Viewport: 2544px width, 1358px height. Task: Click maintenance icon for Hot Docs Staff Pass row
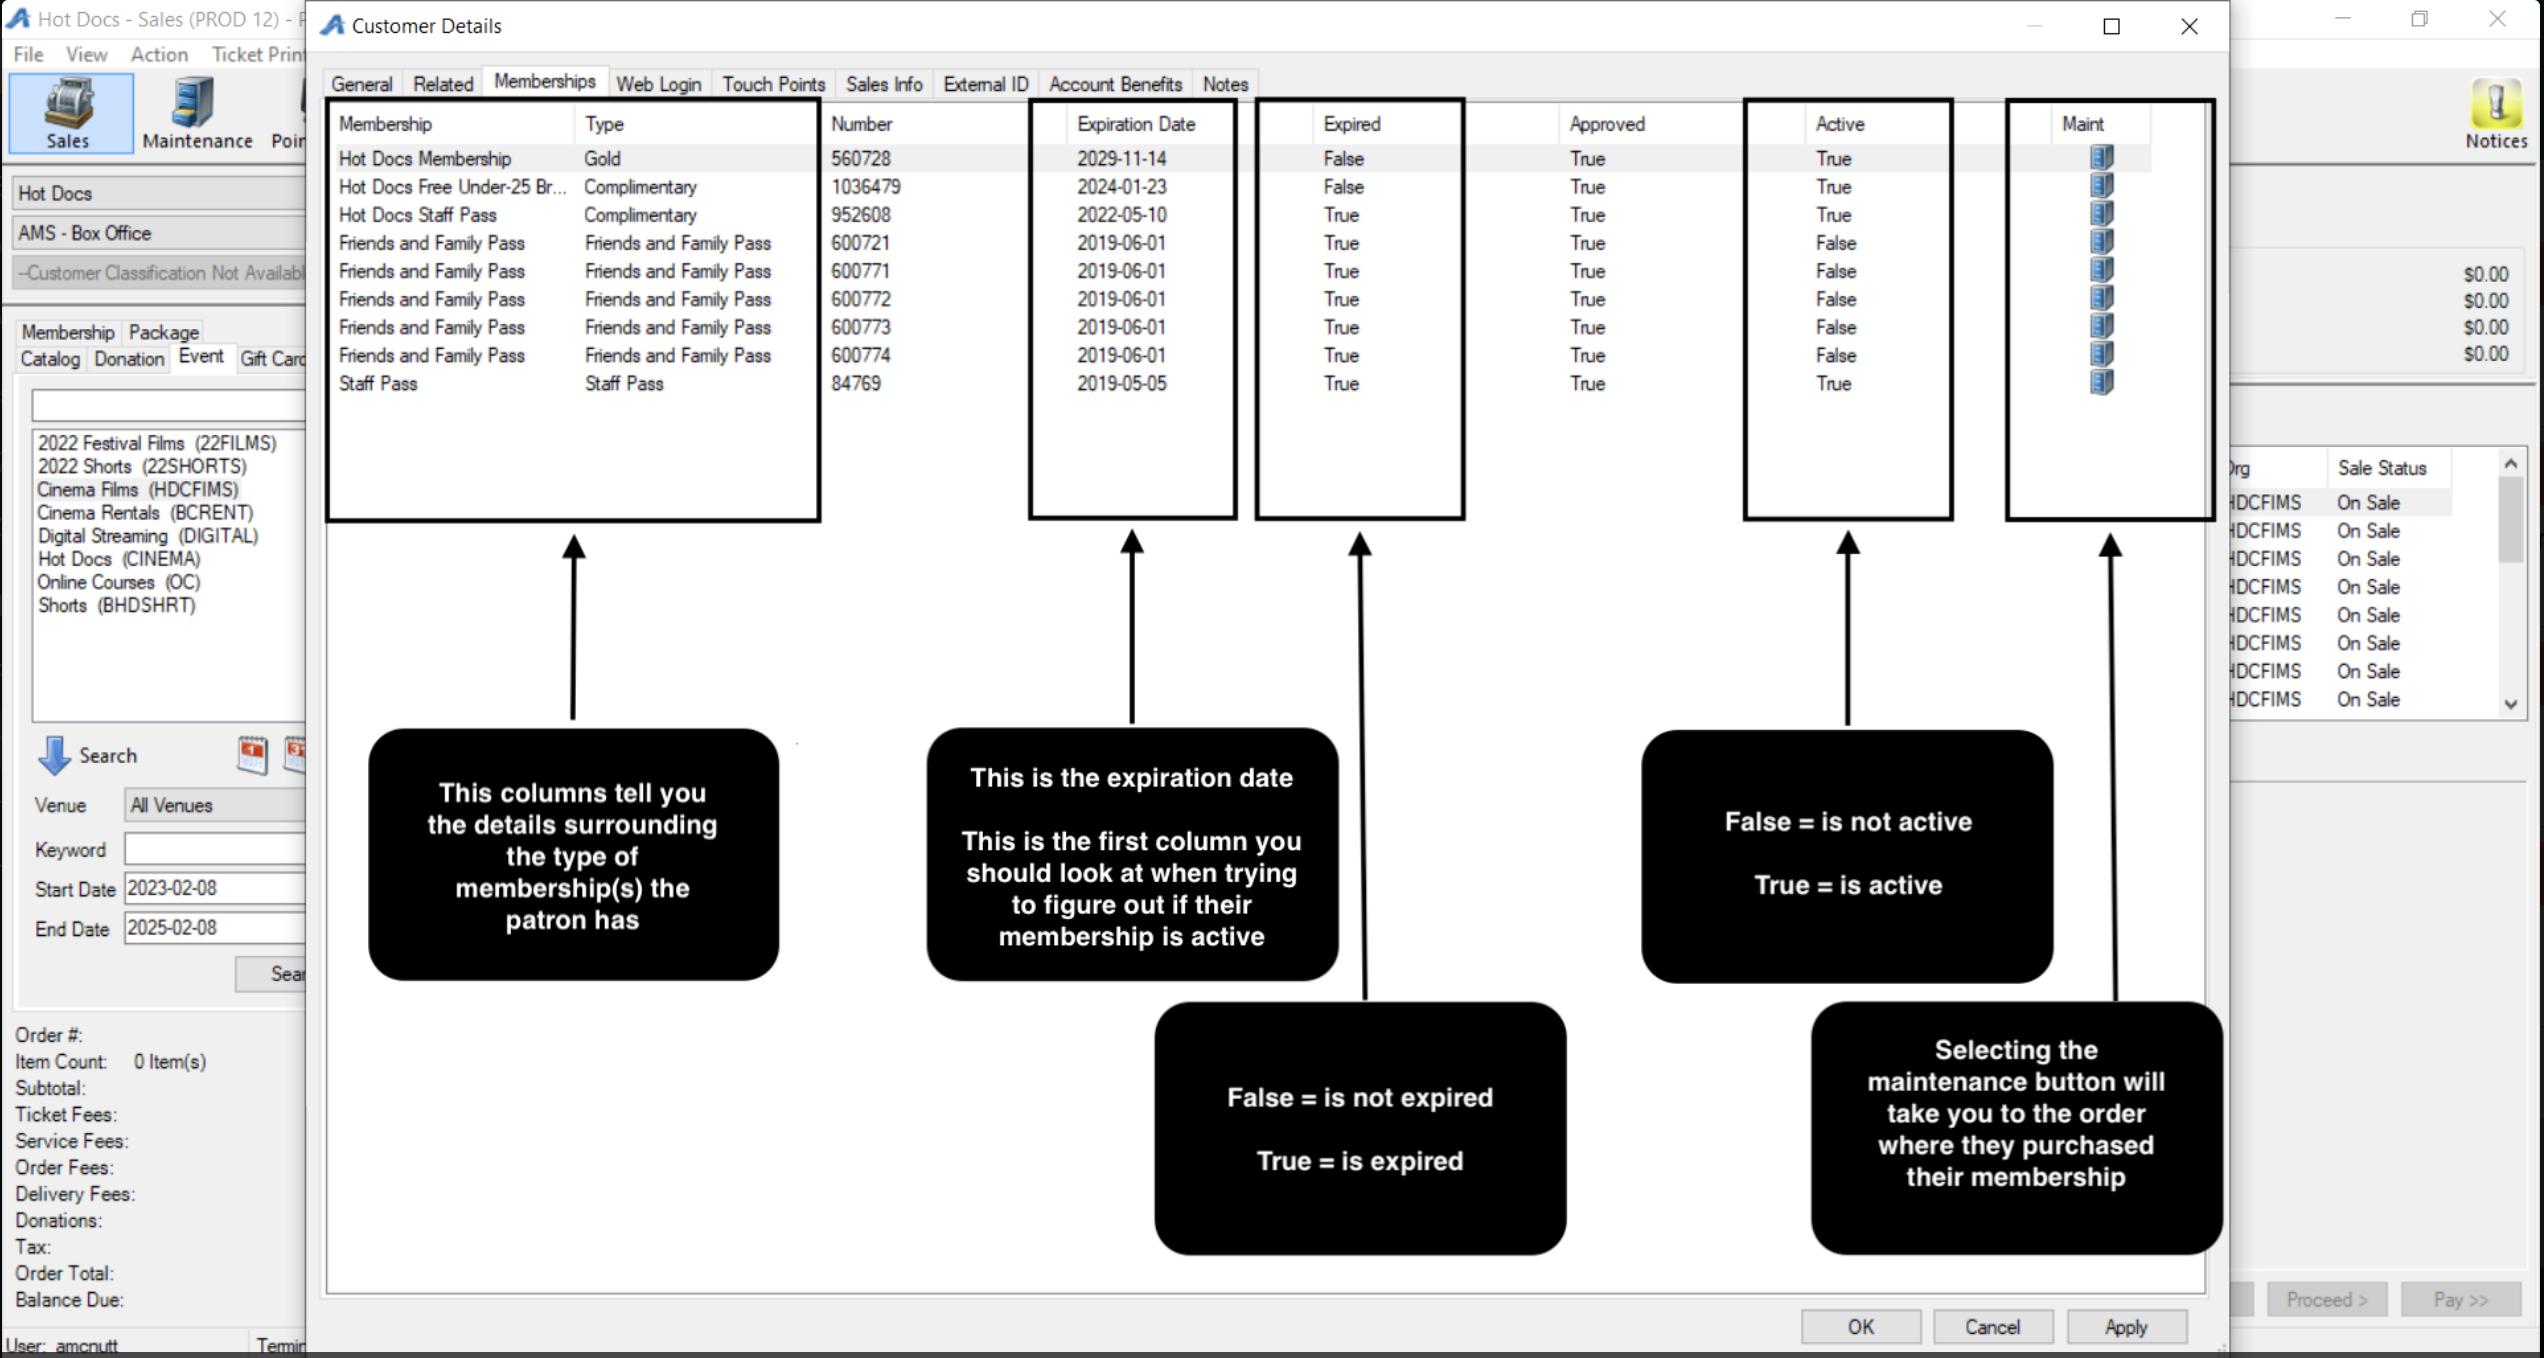point(2101,214)
